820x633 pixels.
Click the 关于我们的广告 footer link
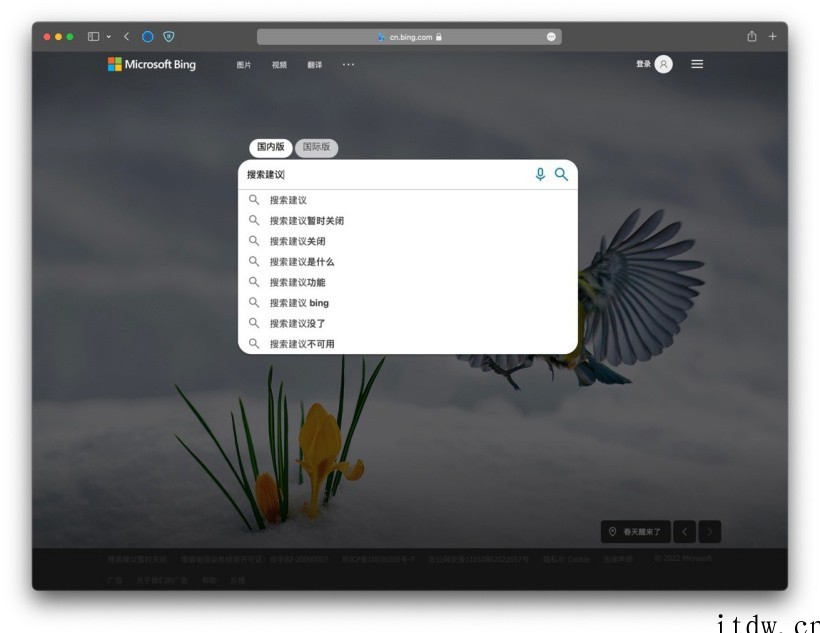(162, 580)
